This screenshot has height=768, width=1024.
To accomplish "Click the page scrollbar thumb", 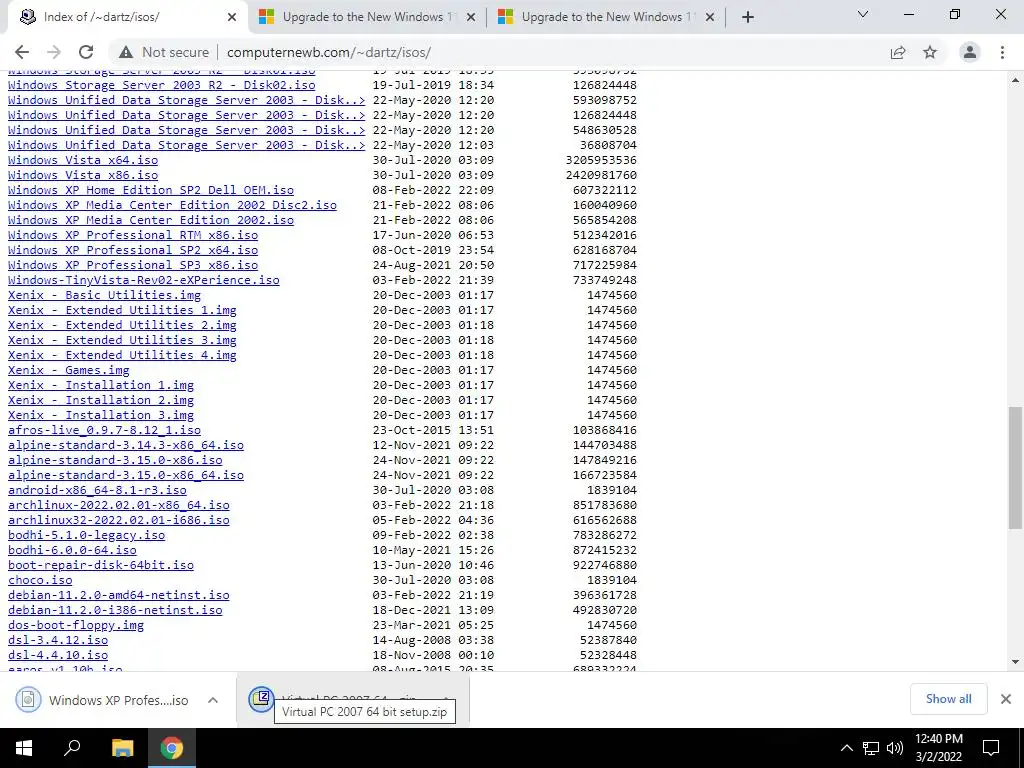I will tap(1015, 467).
